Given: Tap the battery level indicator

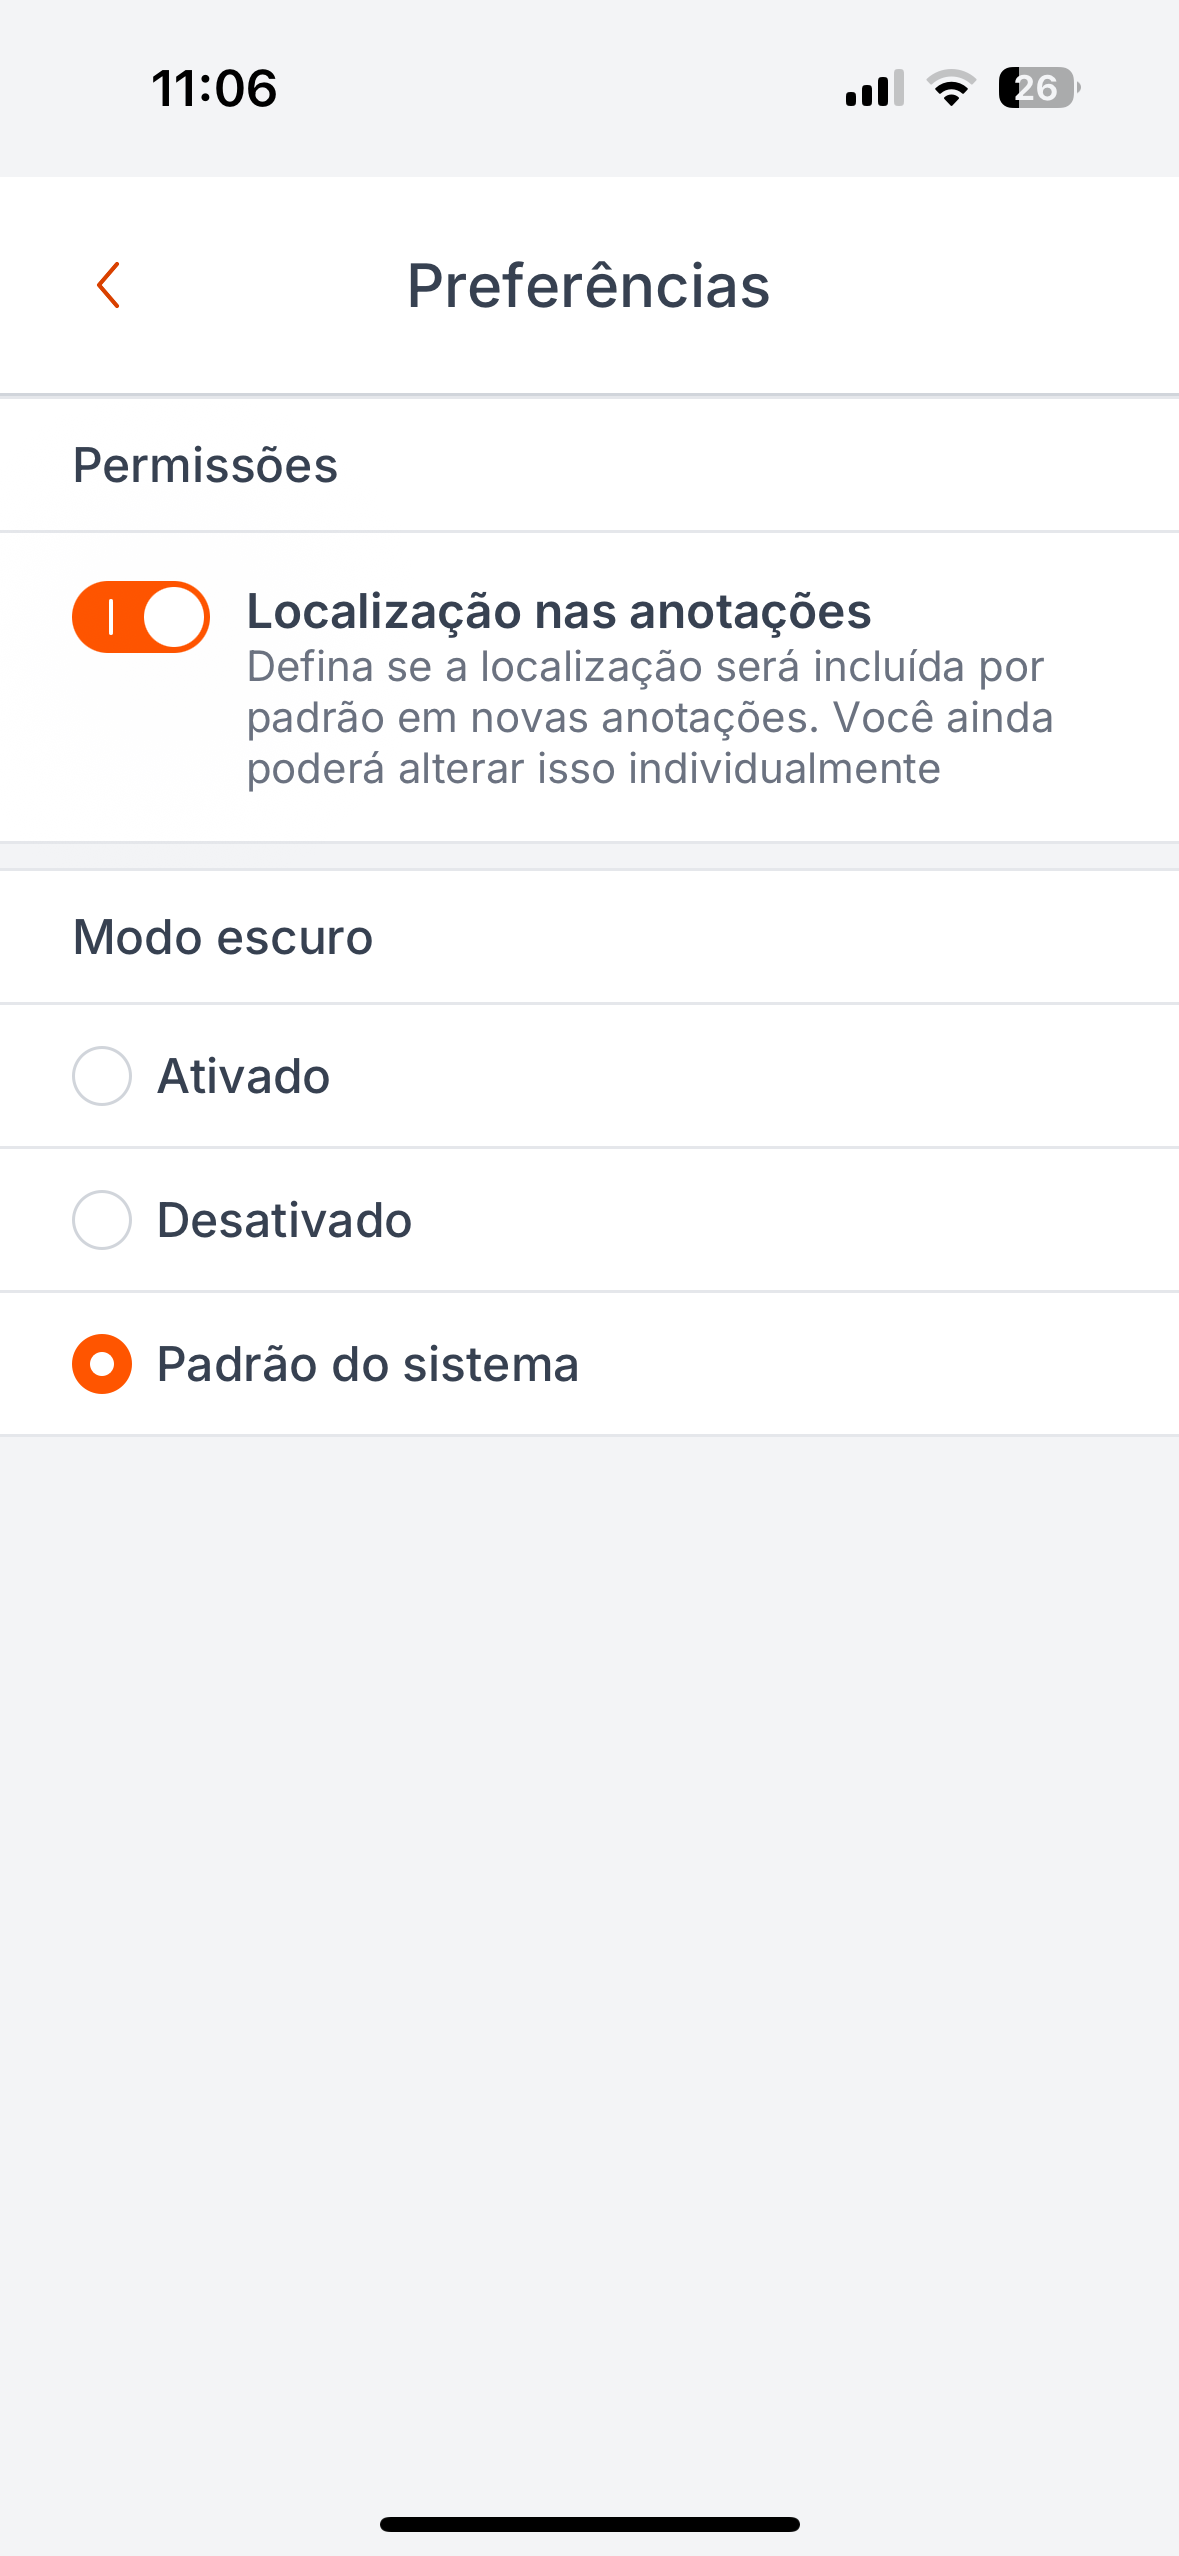Looking at the screenshot, I should click(x=1038, y=88).
